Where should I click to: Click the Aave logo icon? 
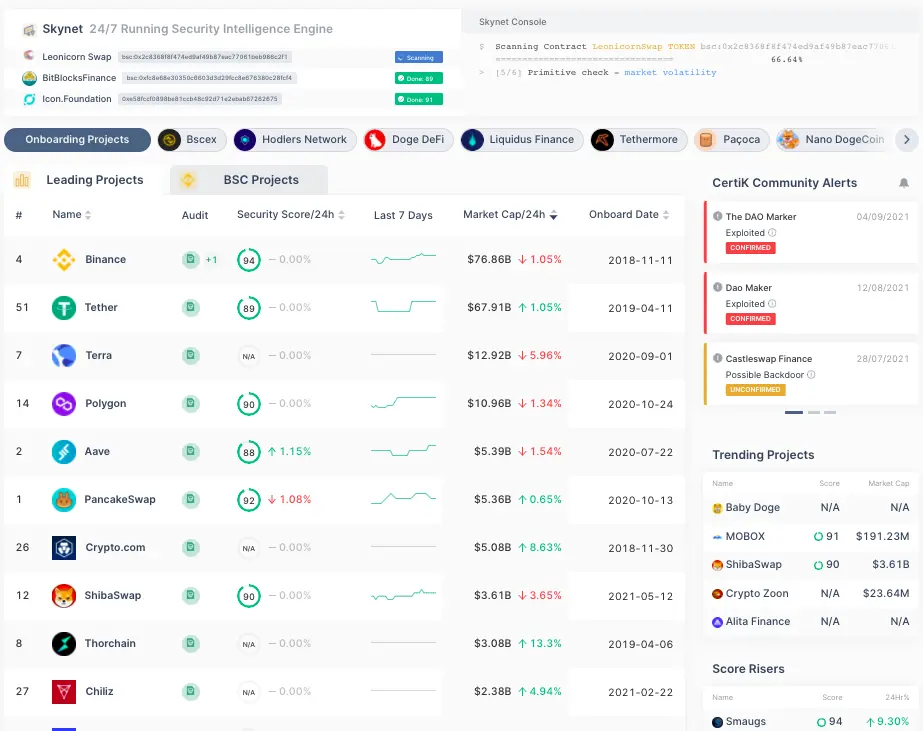(64, 451)
